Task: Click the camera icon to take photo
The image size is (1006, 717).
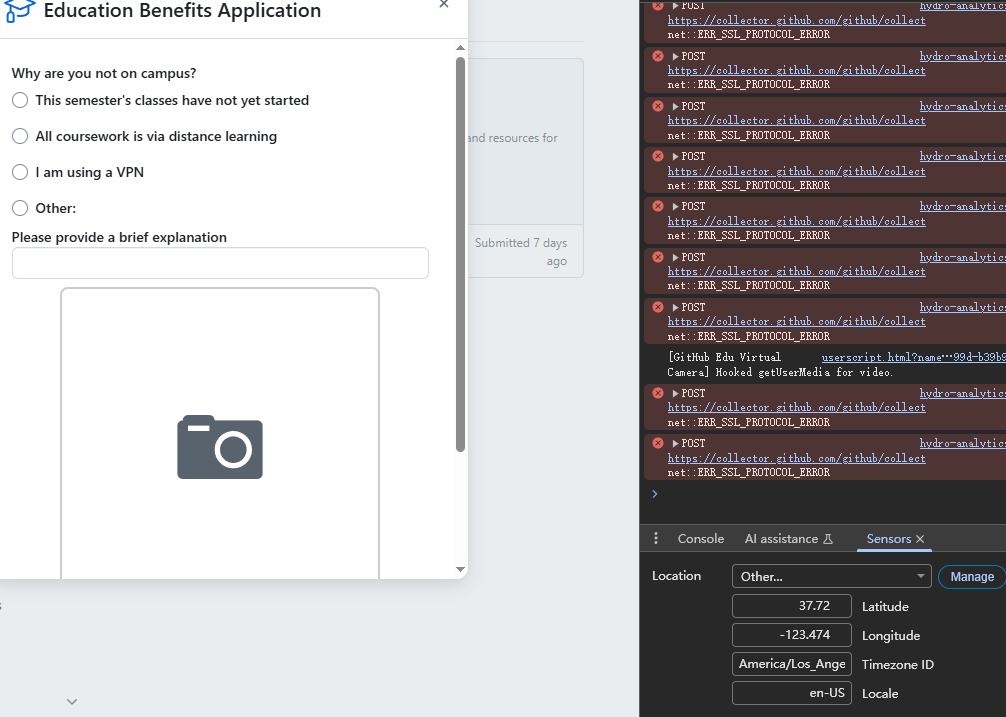Action: pos(220,447)
